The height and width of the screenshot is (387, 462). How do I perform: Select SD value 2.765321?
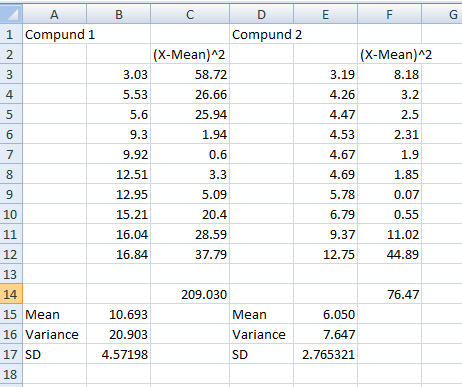tap(326, 354)
